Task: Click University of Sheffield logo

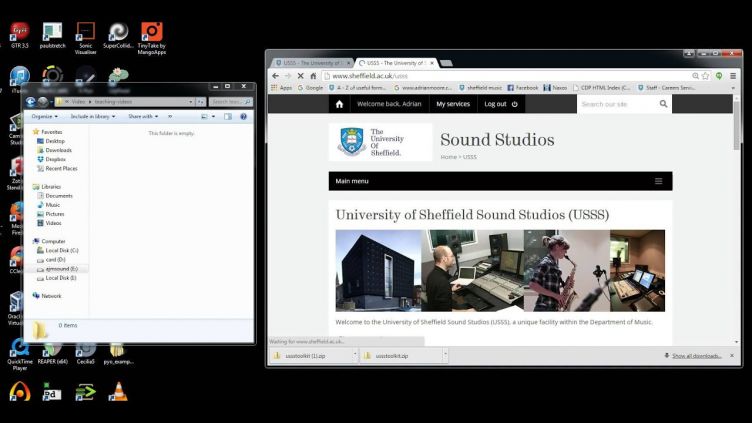Action: point(380,142)
